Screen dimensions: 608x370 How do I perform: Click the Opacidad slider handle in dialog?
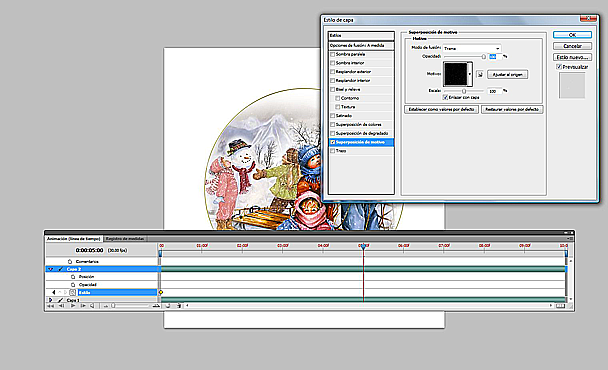(x=484, y=57)
